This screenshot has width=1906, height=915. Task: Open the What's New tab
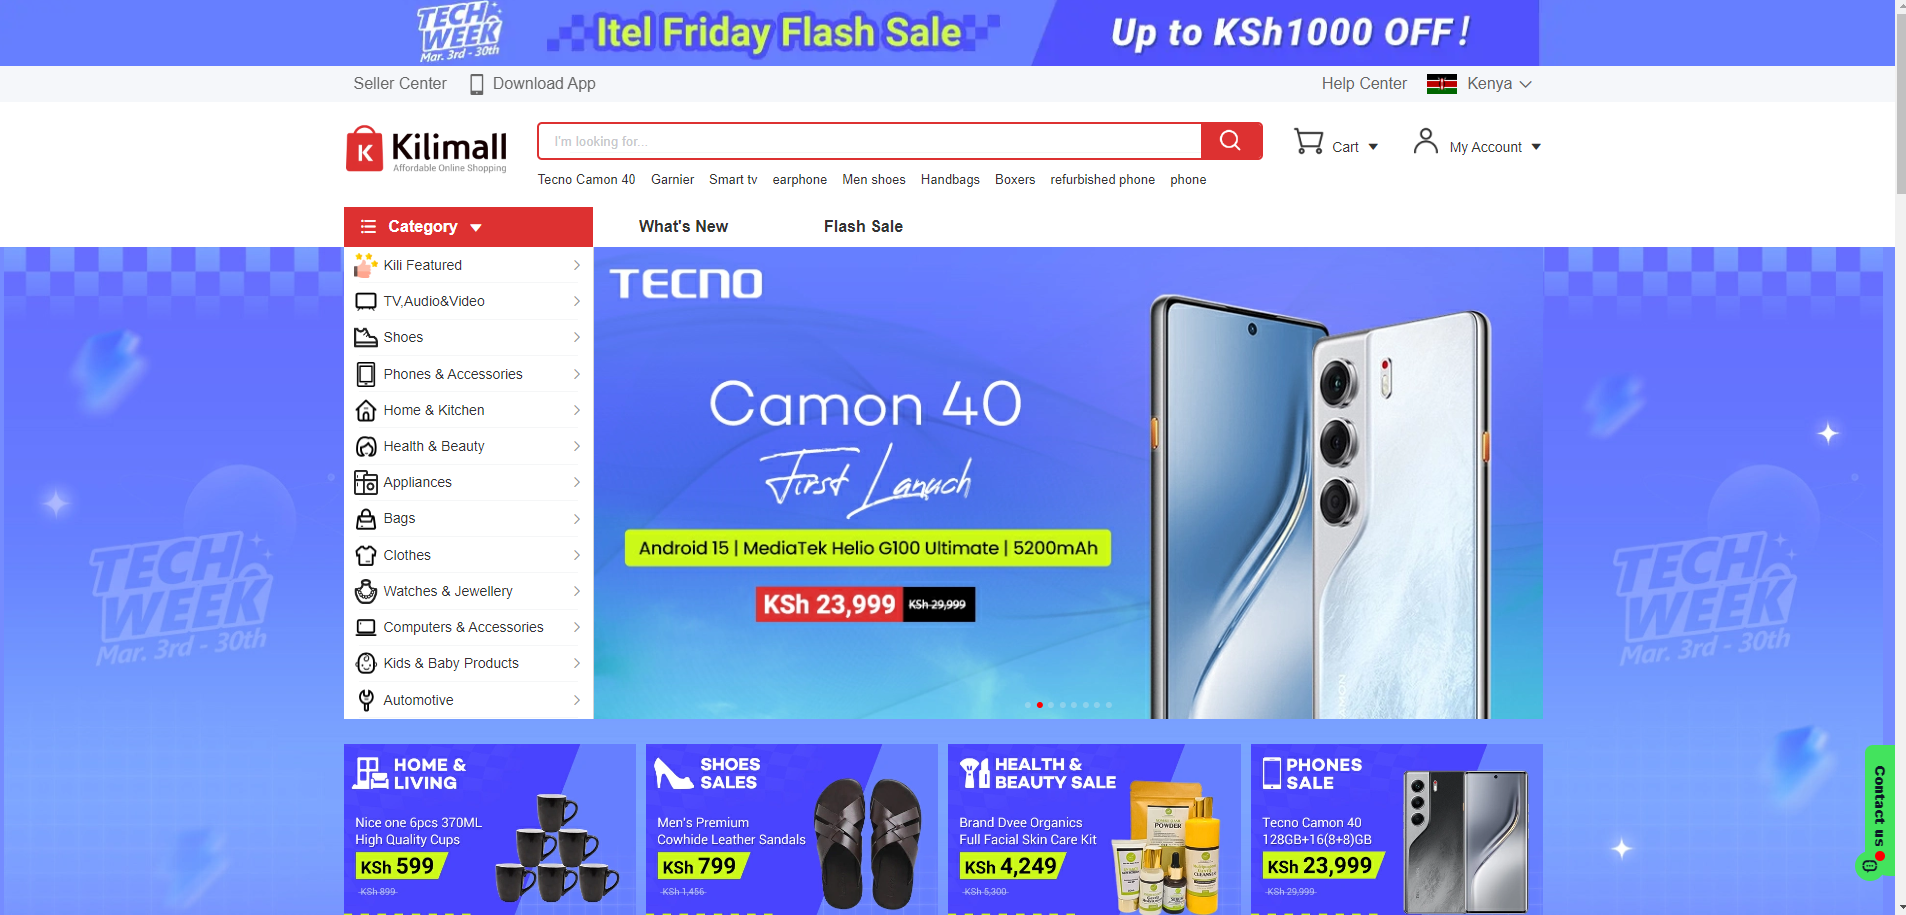tap(683, 227)
